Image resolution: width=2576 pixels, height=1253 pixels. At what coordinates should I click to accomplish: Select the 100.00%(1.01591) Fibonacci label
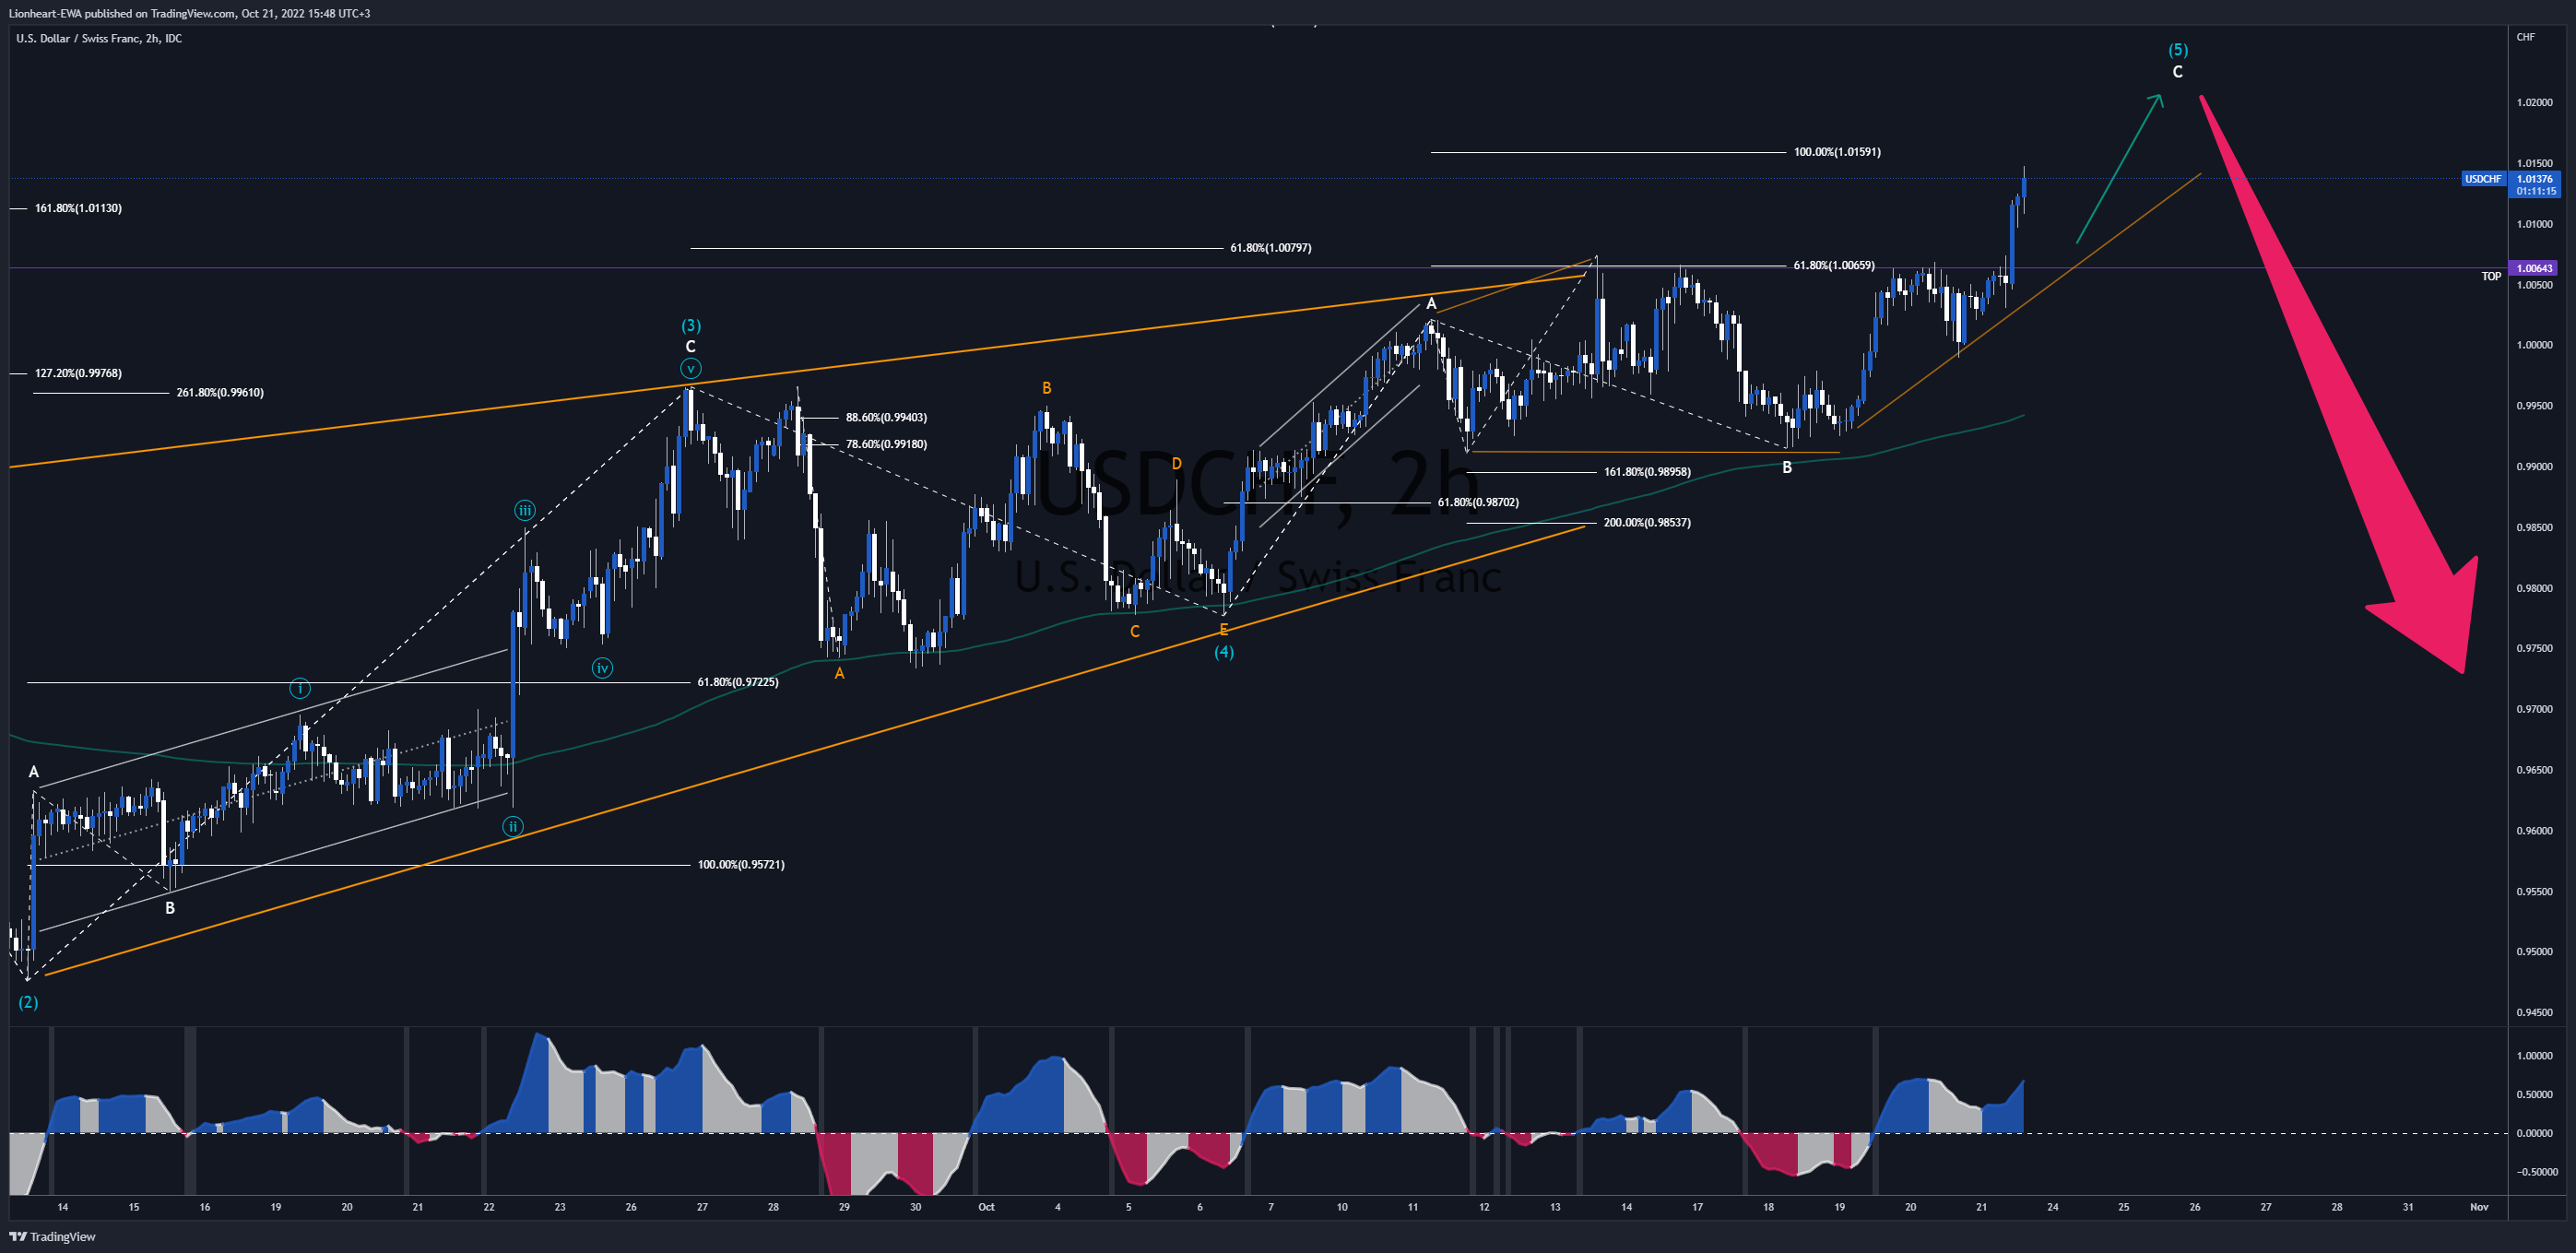pos(1837,152)
